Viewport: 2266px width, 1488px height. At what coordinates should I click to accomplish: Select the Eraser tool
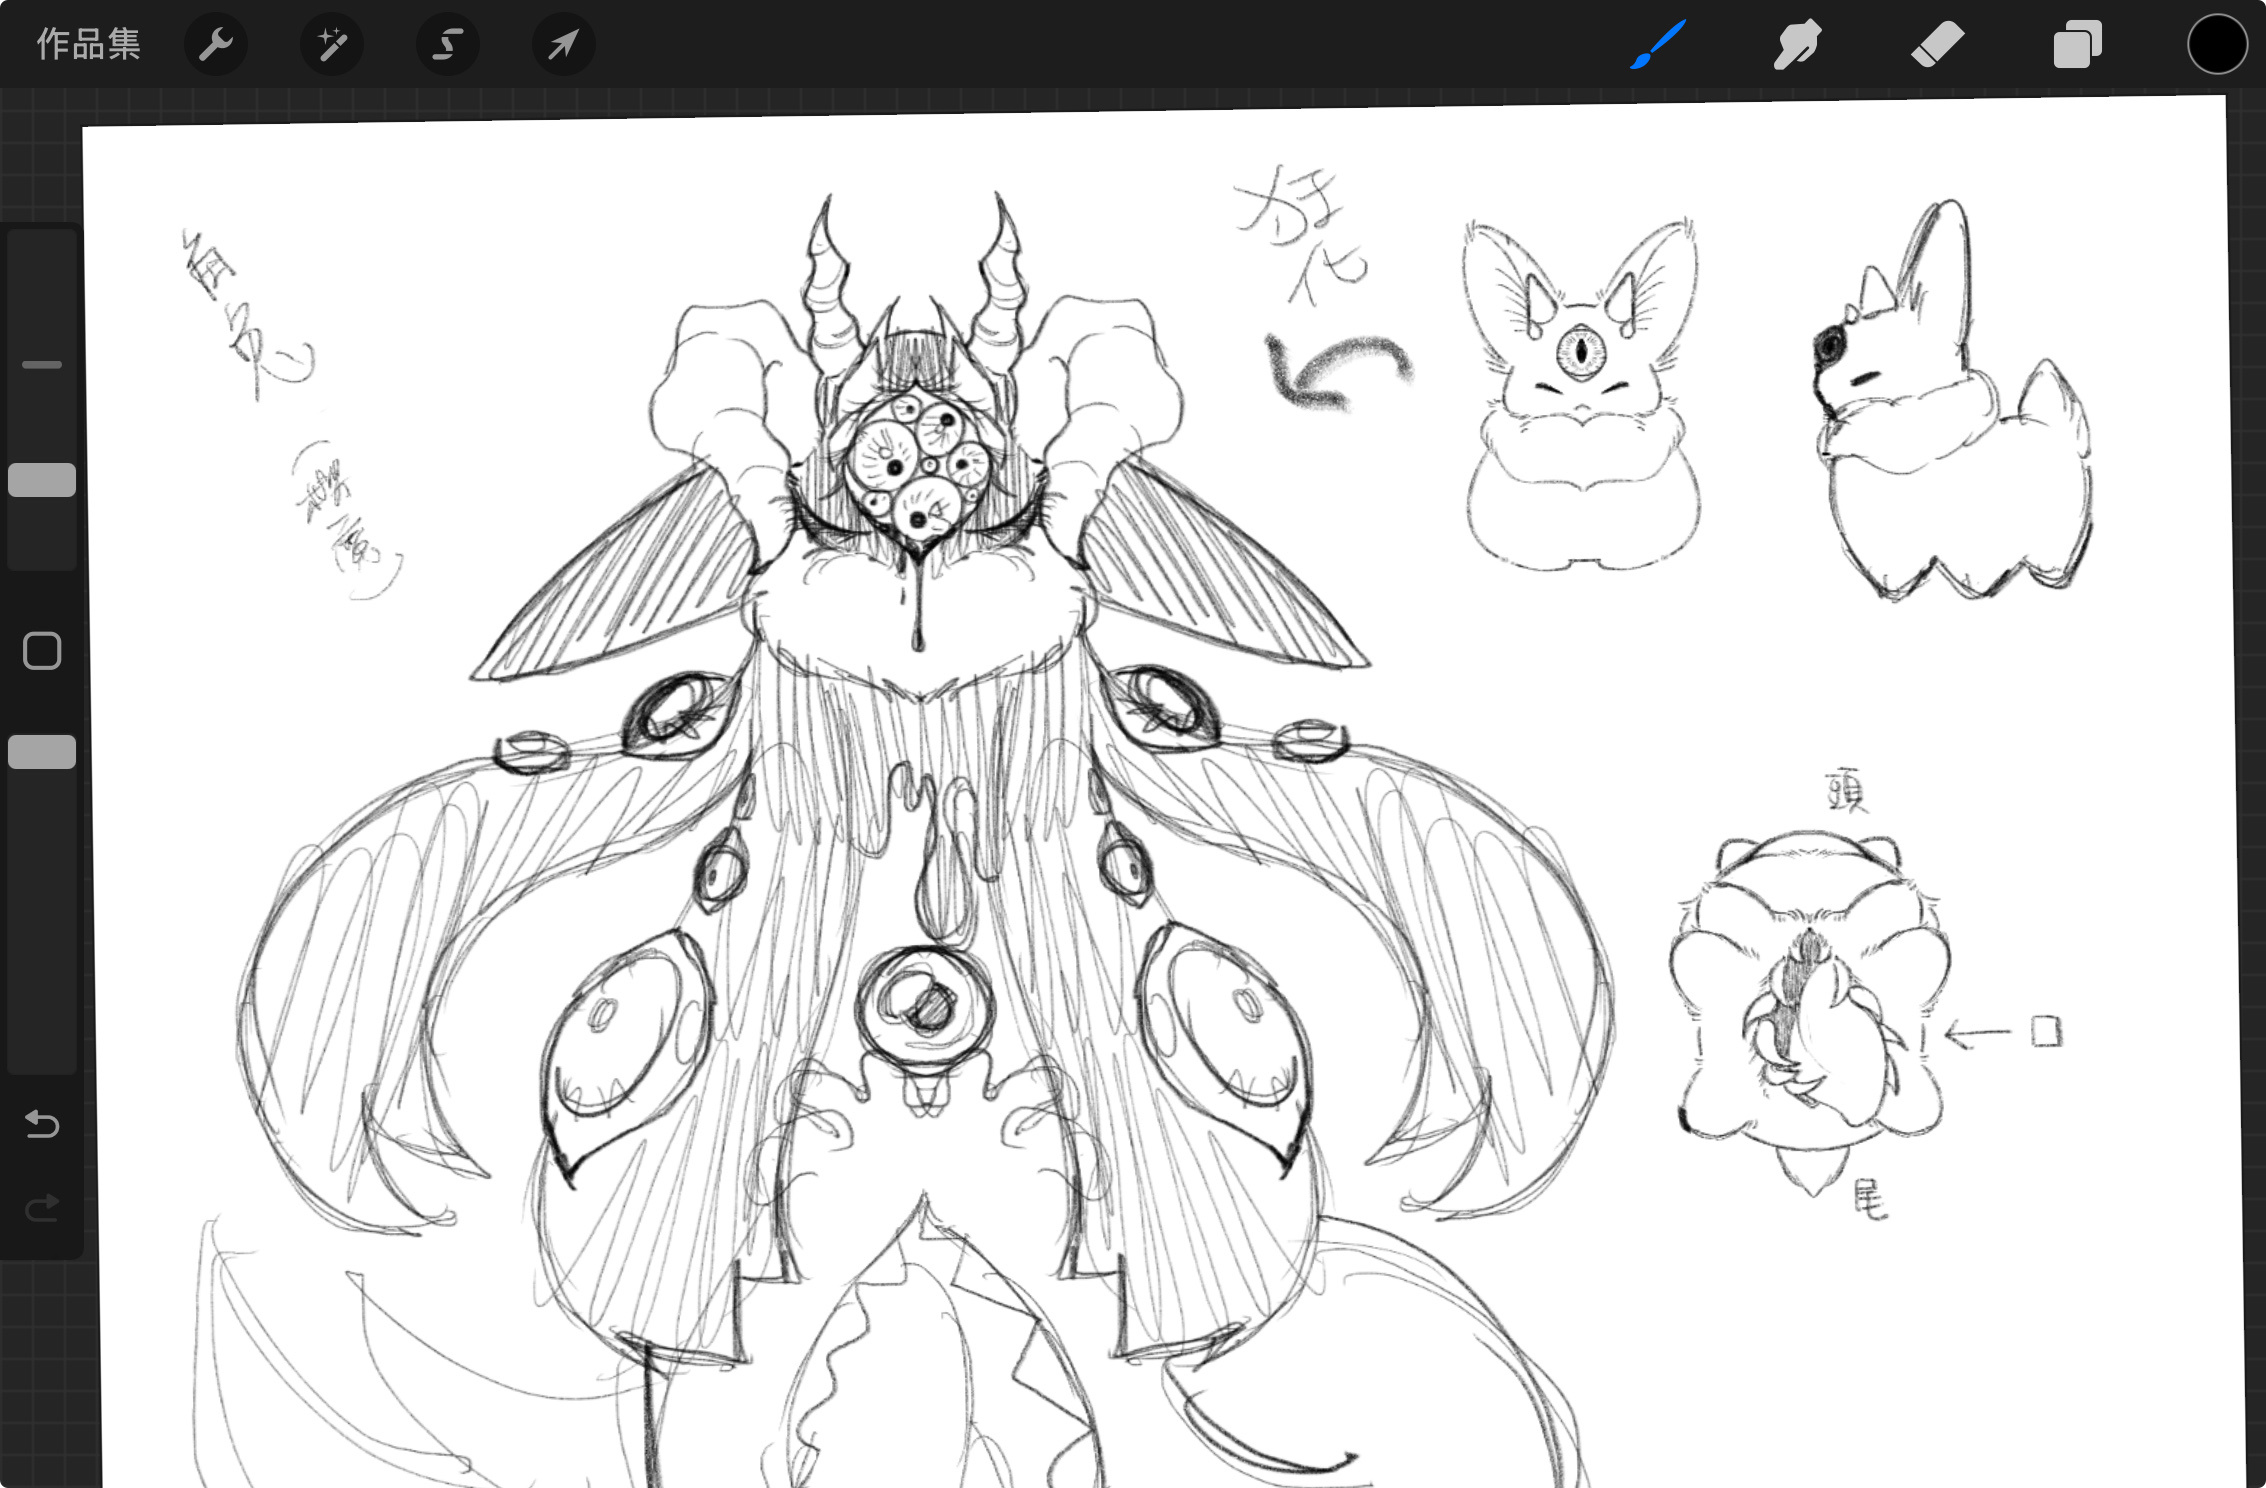click(x=1937, y=45)
